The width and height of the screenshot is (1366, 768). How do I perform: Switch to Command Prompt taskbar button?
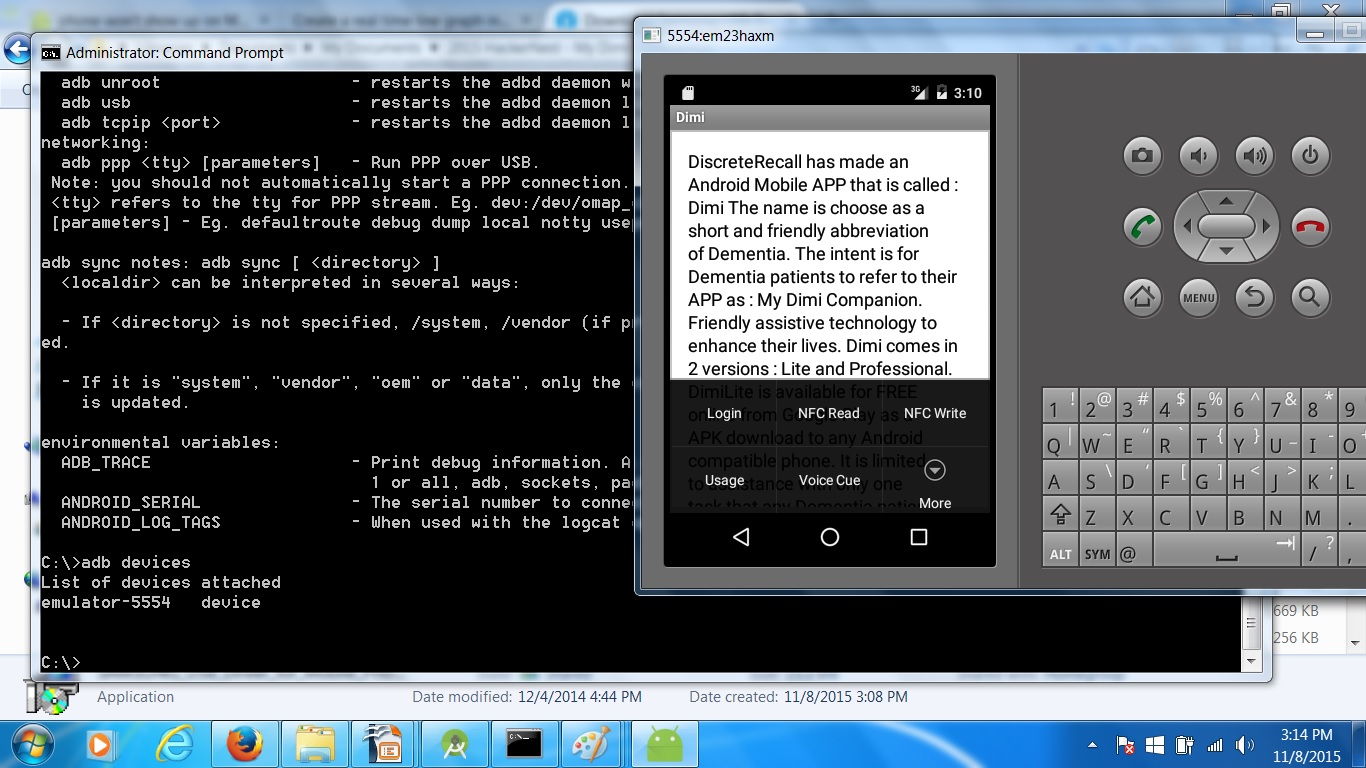point(524,744)
